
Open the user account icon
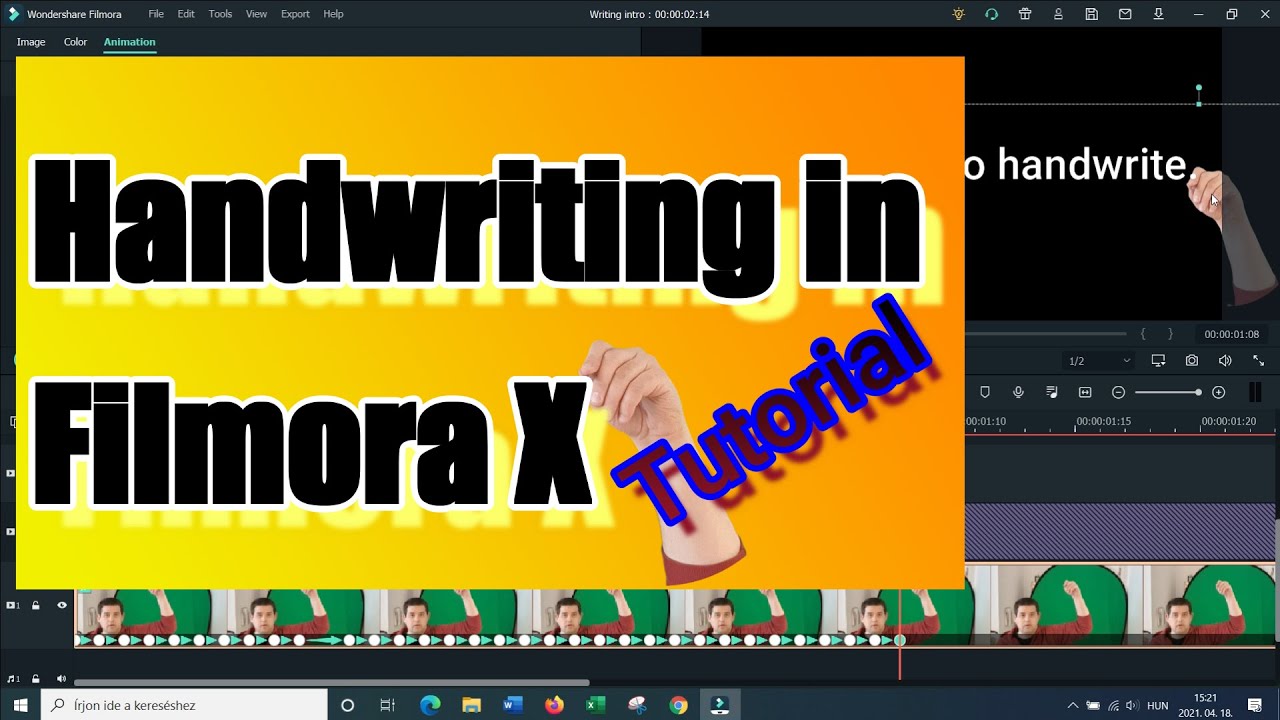click(x=1058, y=14)
